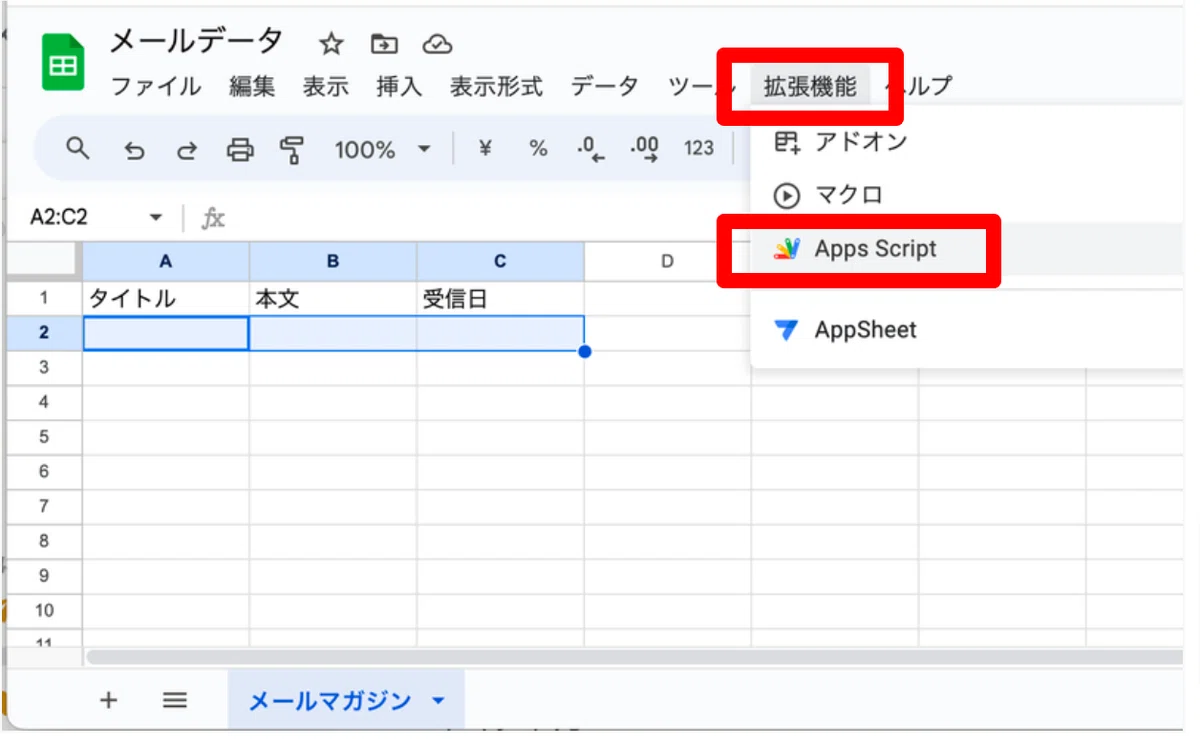Select column D header
Image resolution: width=1200 pixels, height=739 pixels.
[x=667, y=261]
